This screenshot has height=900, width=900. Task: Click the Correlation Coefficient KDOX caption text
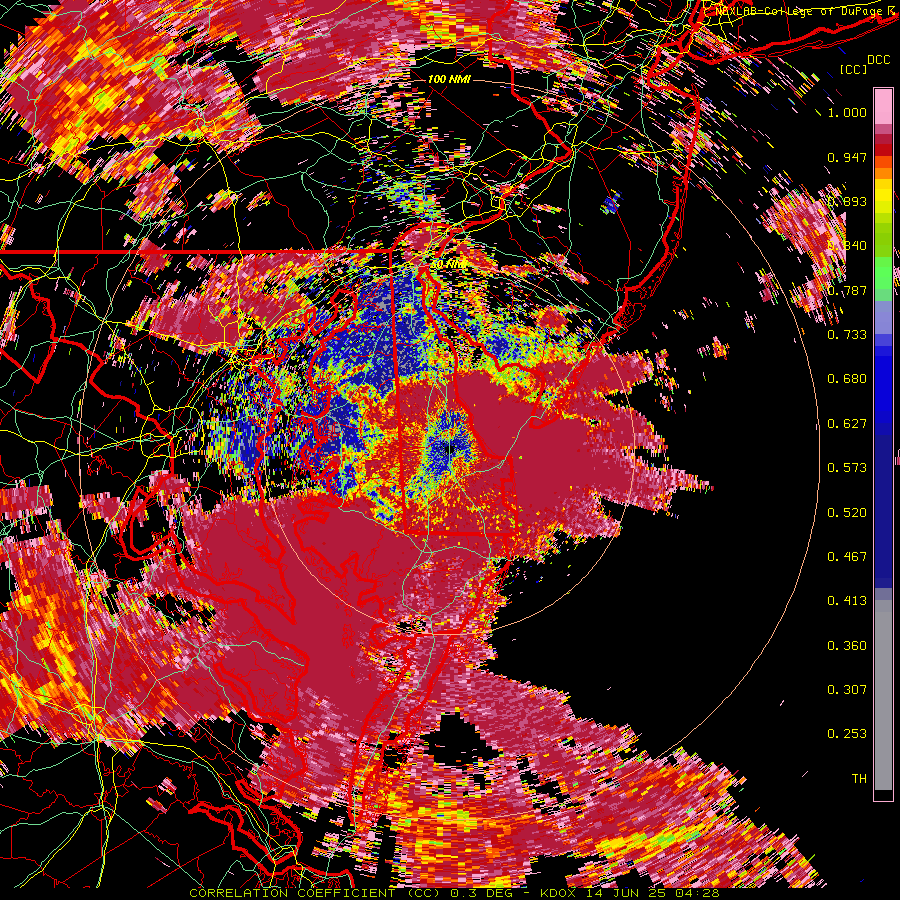[x=454, y=893]
